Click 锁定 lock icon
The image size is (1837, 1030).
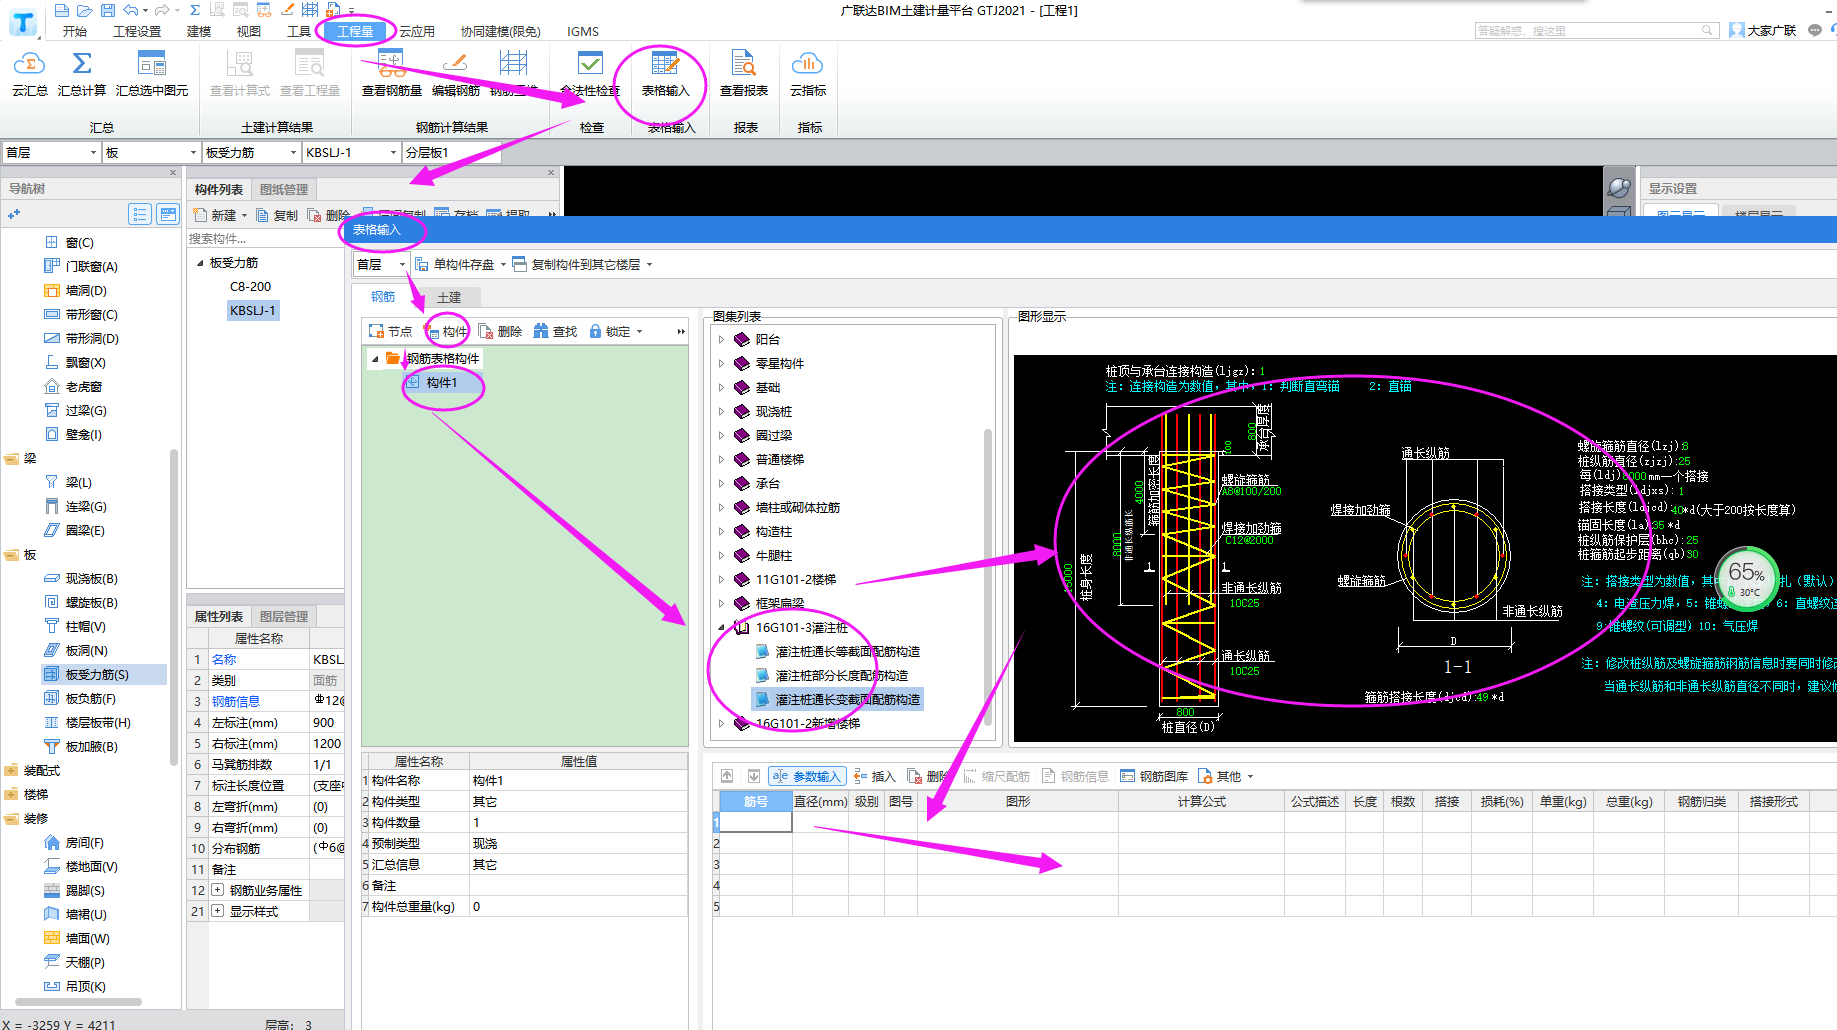click(x=615, y=331)
